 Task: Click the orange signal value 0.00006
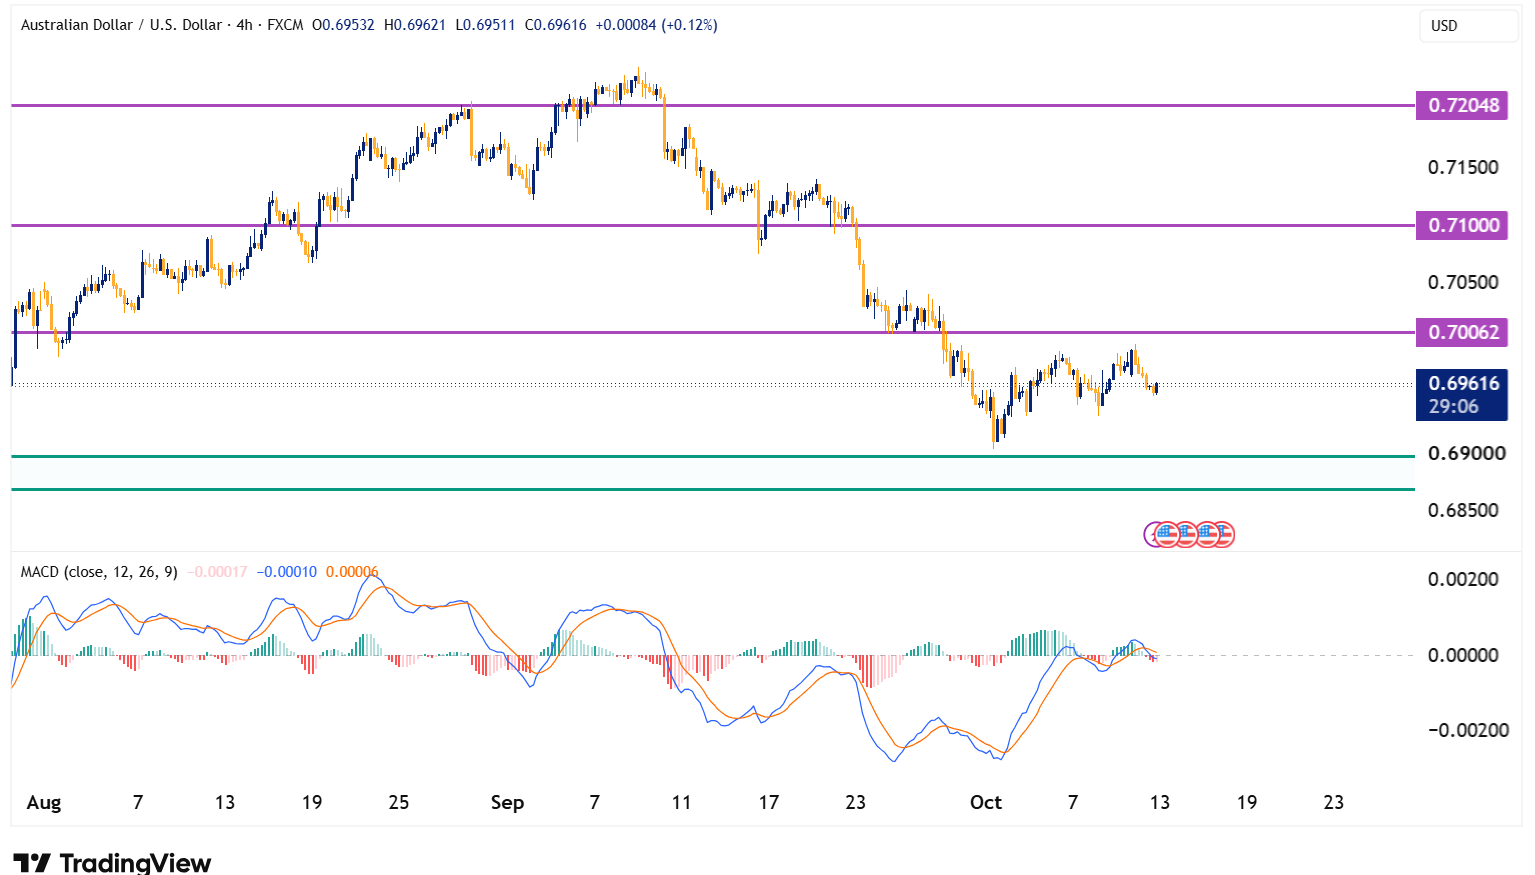coord(352,572)
